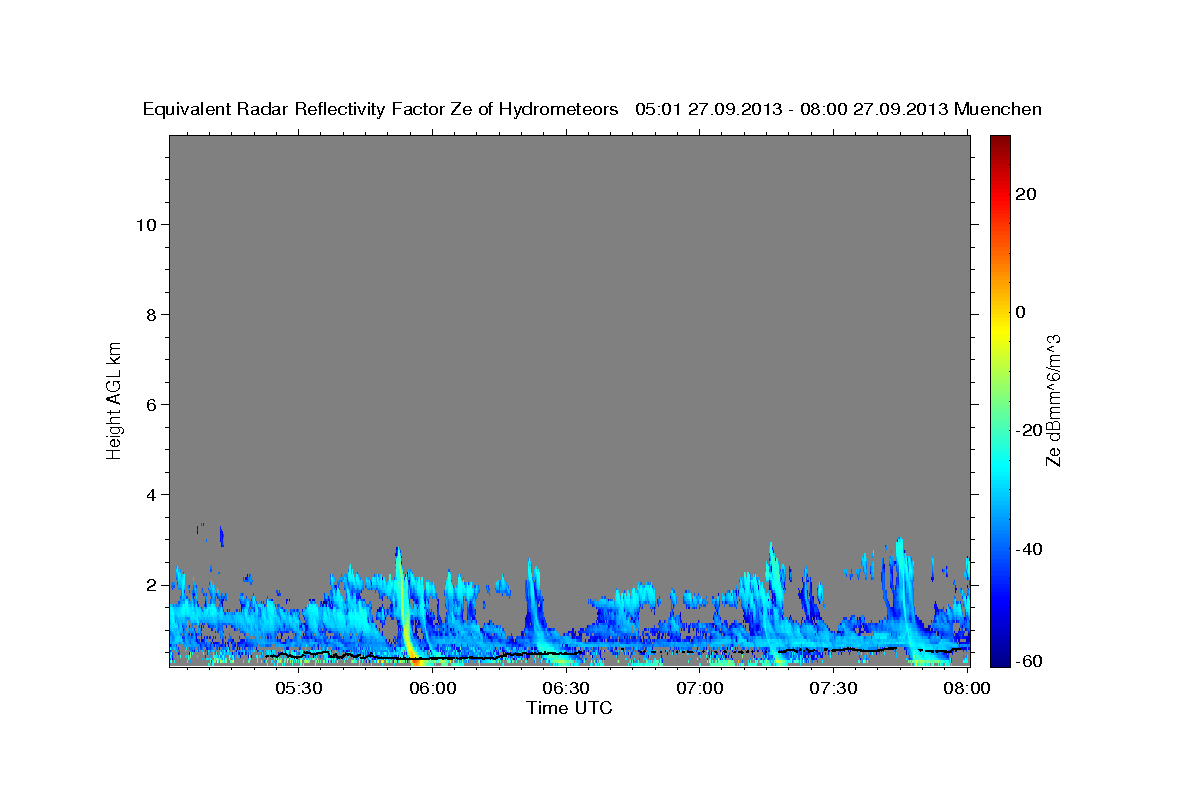Click the 05:30 time tick label

(299, 688)
